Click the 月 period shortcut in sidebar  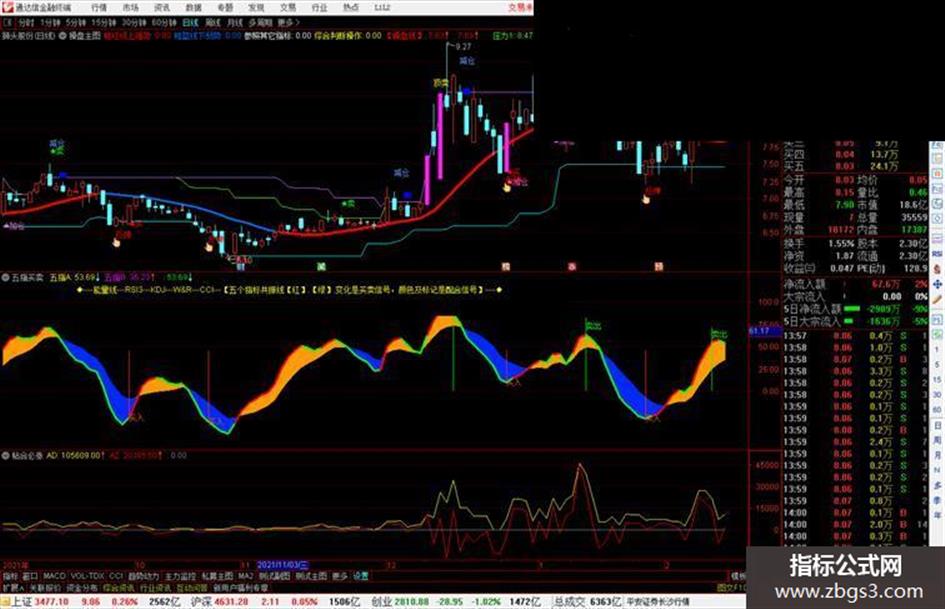point(937,455)
